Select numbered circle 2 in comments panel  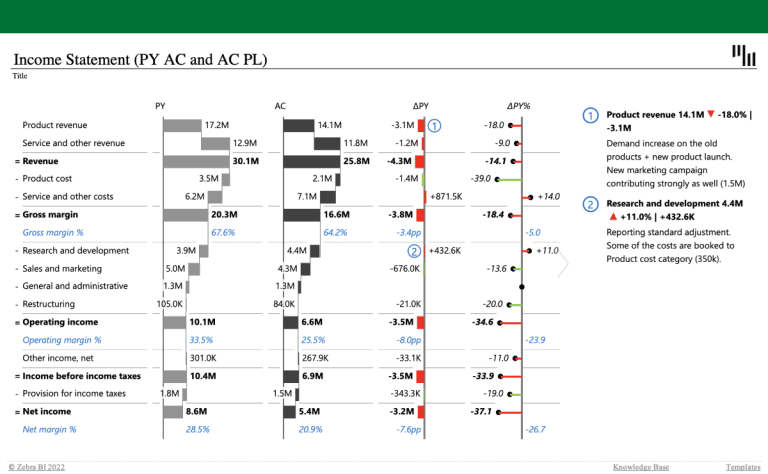pos(591,205)
